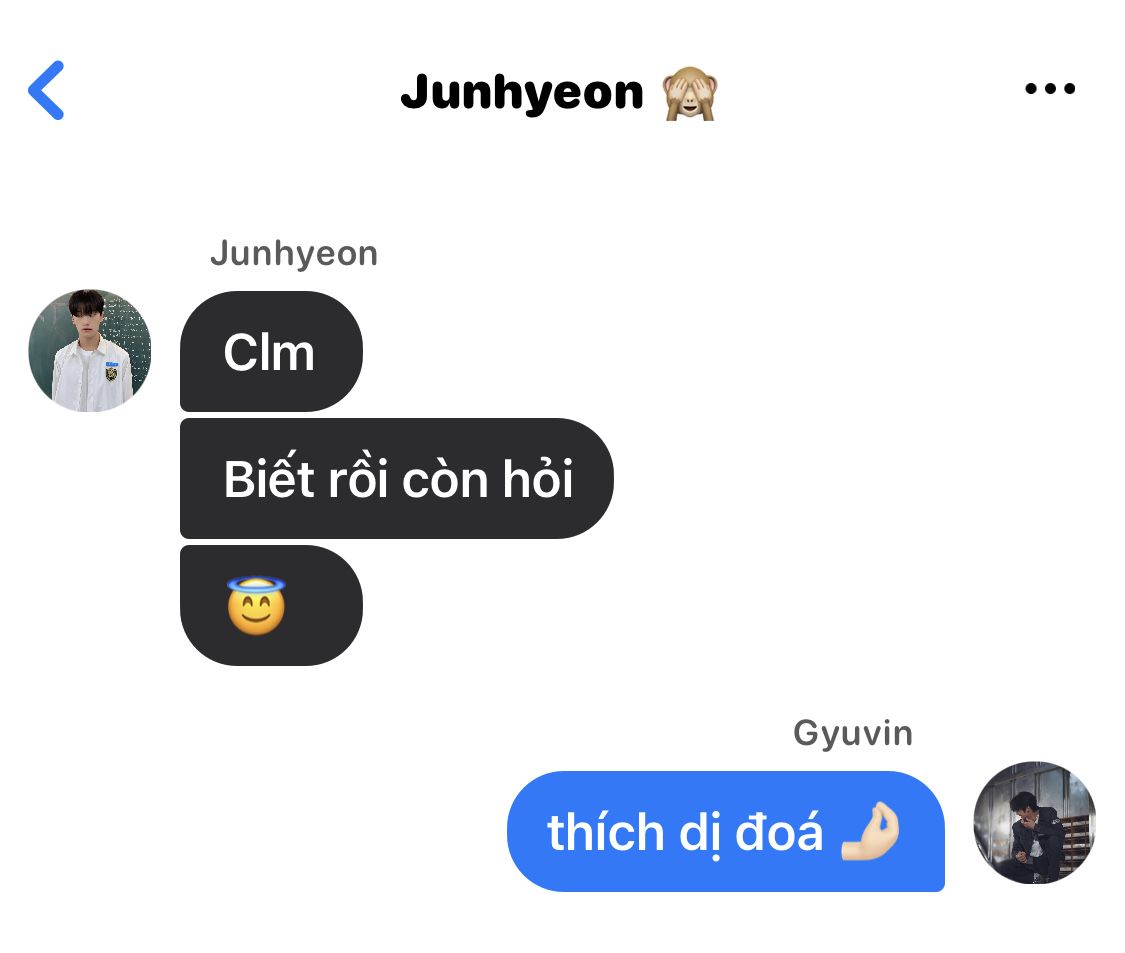Tap the word "rồi" in dark bubble
Screen dimensions: 1125x953
coord(358,477)
